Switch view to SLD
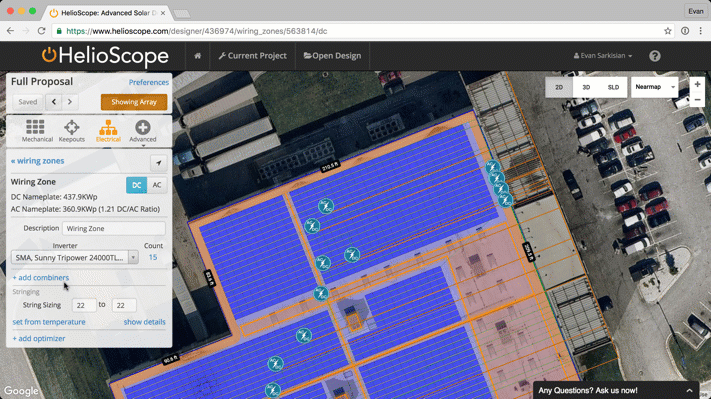 pyautogui.click(x=614, y=87)
